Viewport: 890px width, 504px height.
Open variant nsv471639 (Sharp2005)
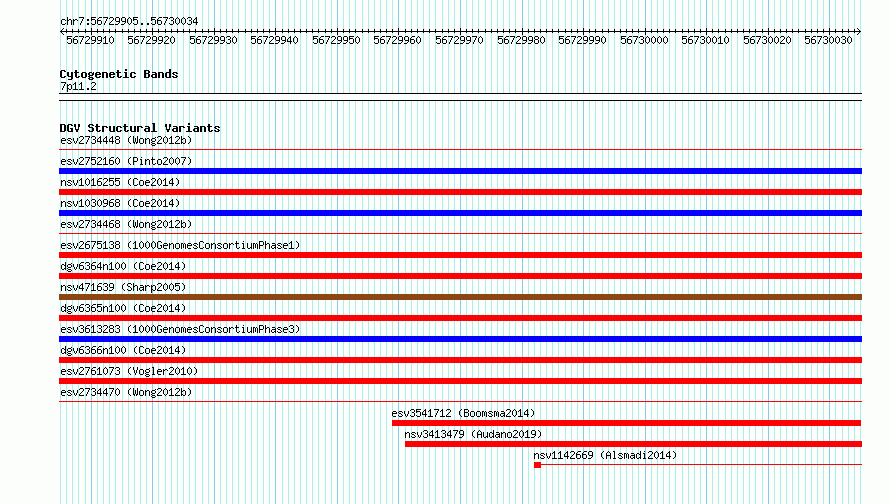123,287
